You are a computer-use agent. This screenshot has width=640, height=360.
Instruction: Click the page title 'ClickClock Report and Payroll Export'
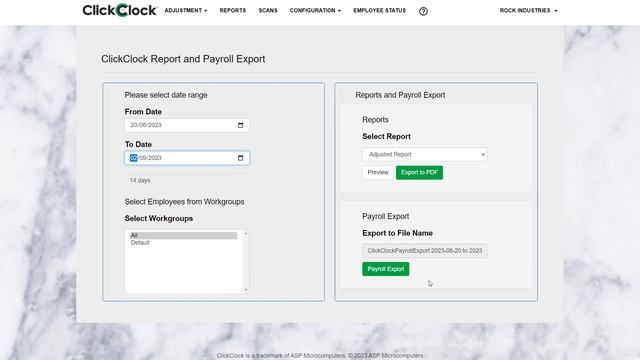click(x=183, y=59)
